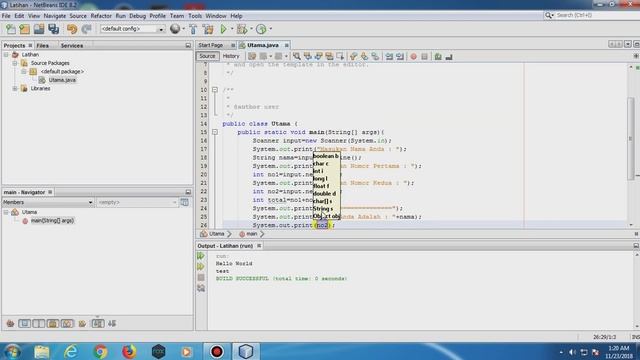
Task: Click the Shift Line Left icon
Action: 389,56
